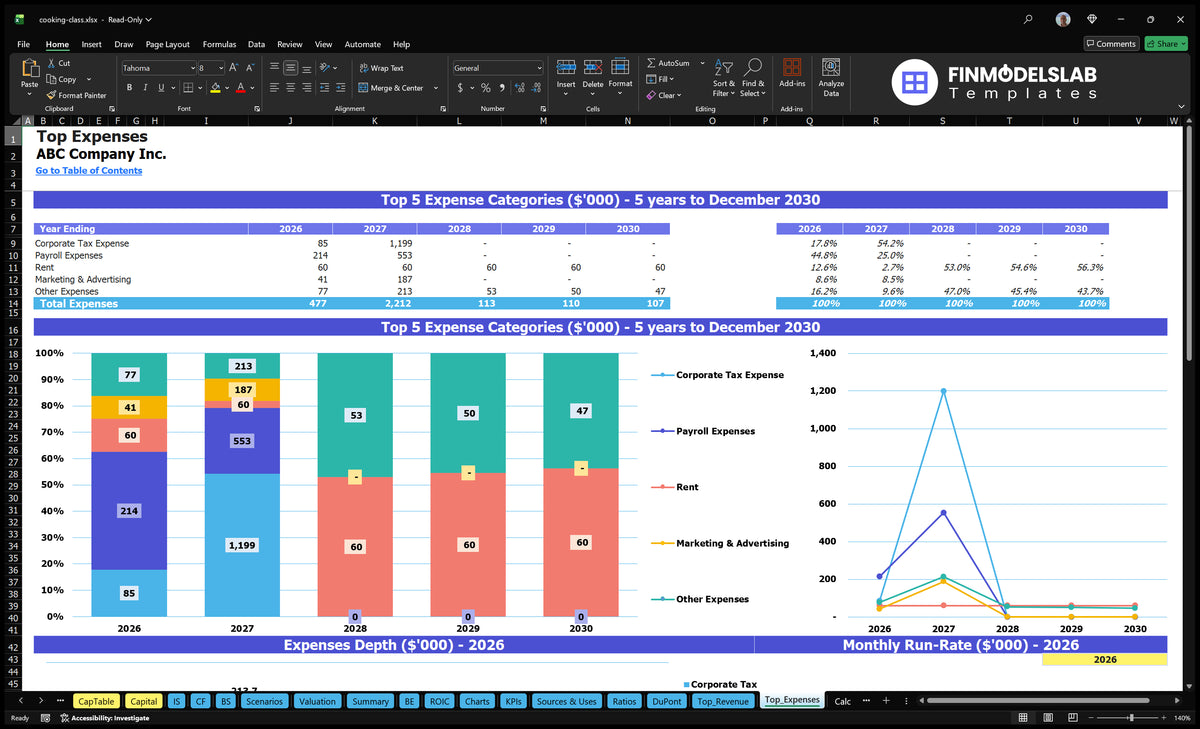Turn on Wrap Text
The width and height of the screenshot is (1200, 729).
tap(381, 68)
